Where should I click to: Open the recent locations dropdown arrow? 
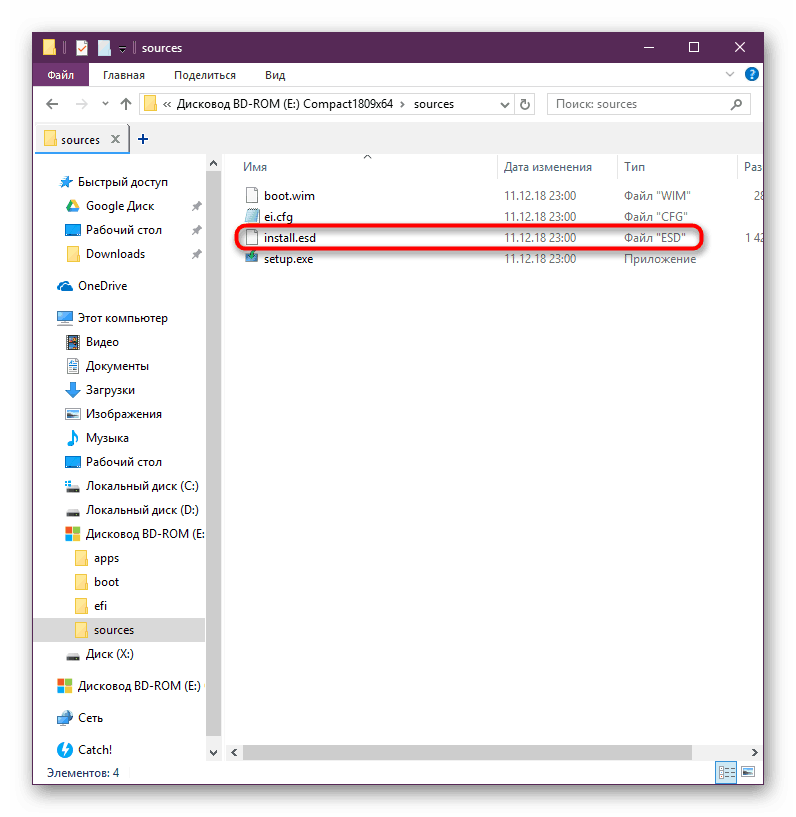[x=105, y=104]
